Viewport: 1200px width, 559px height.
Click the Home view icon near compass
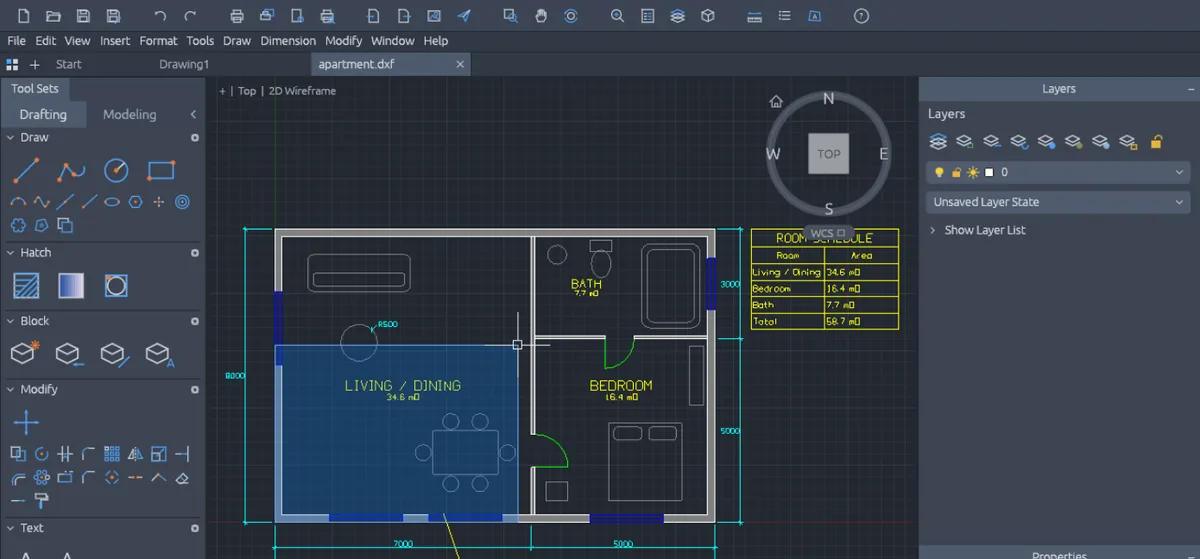[776, 101]
